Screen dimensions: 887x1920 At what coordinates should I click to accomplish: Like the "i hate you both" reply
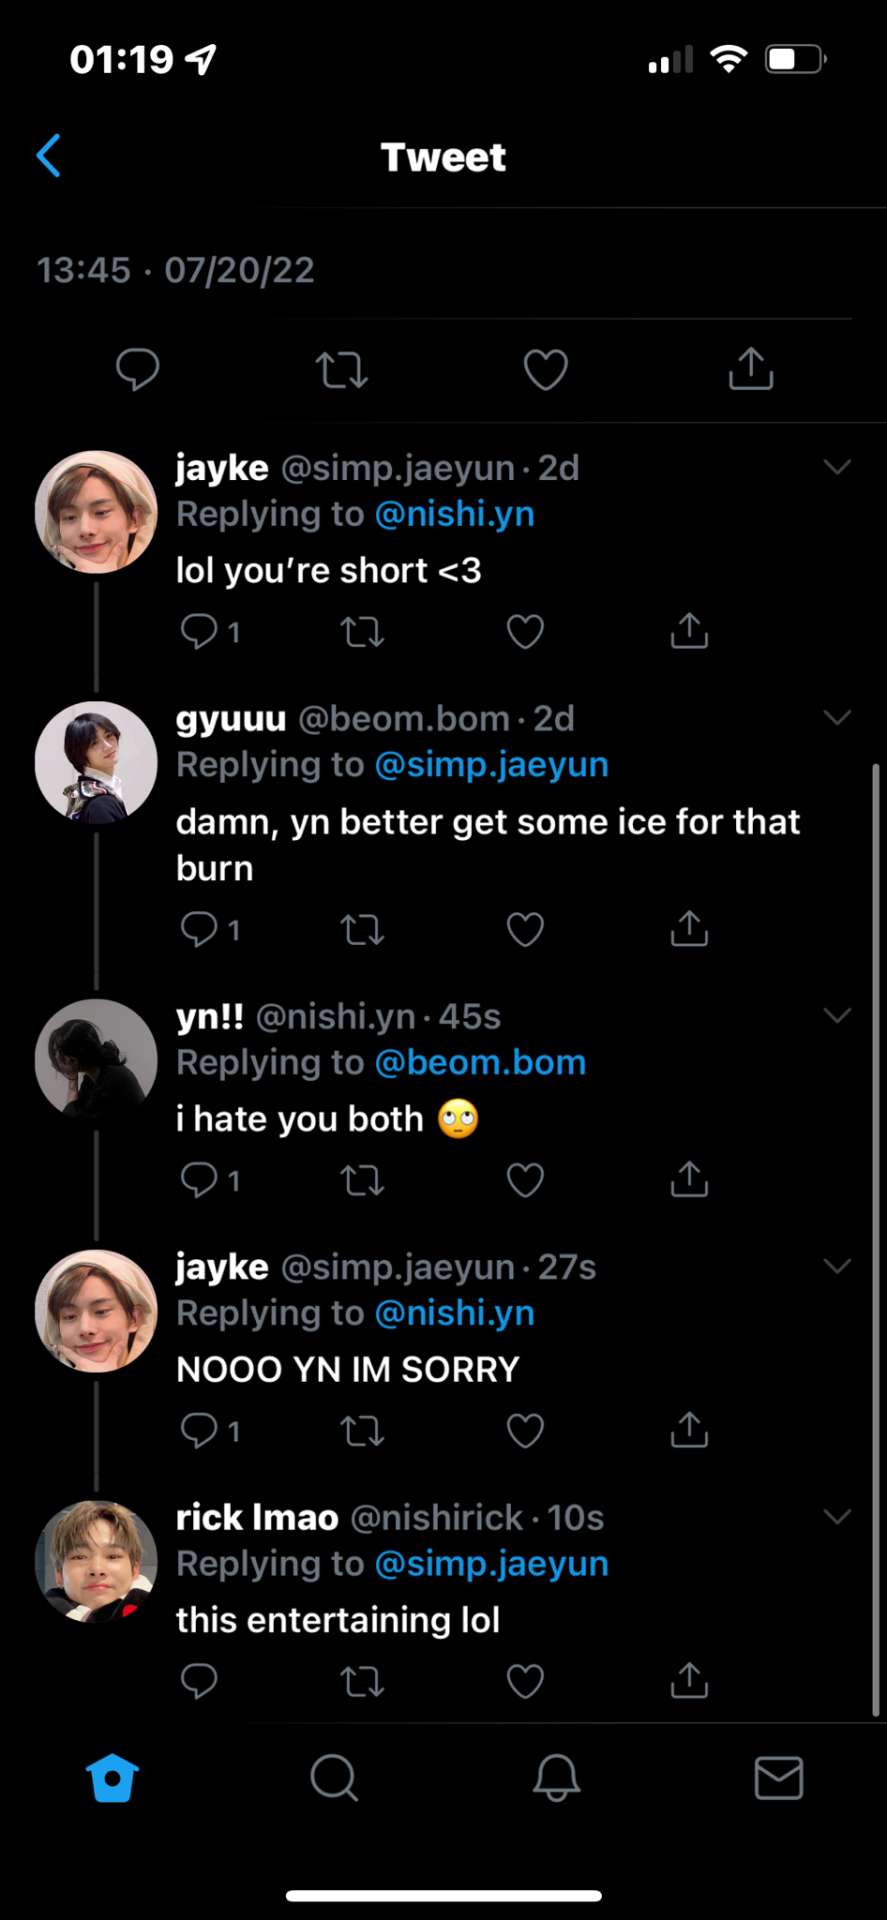tap(525, 1181)
